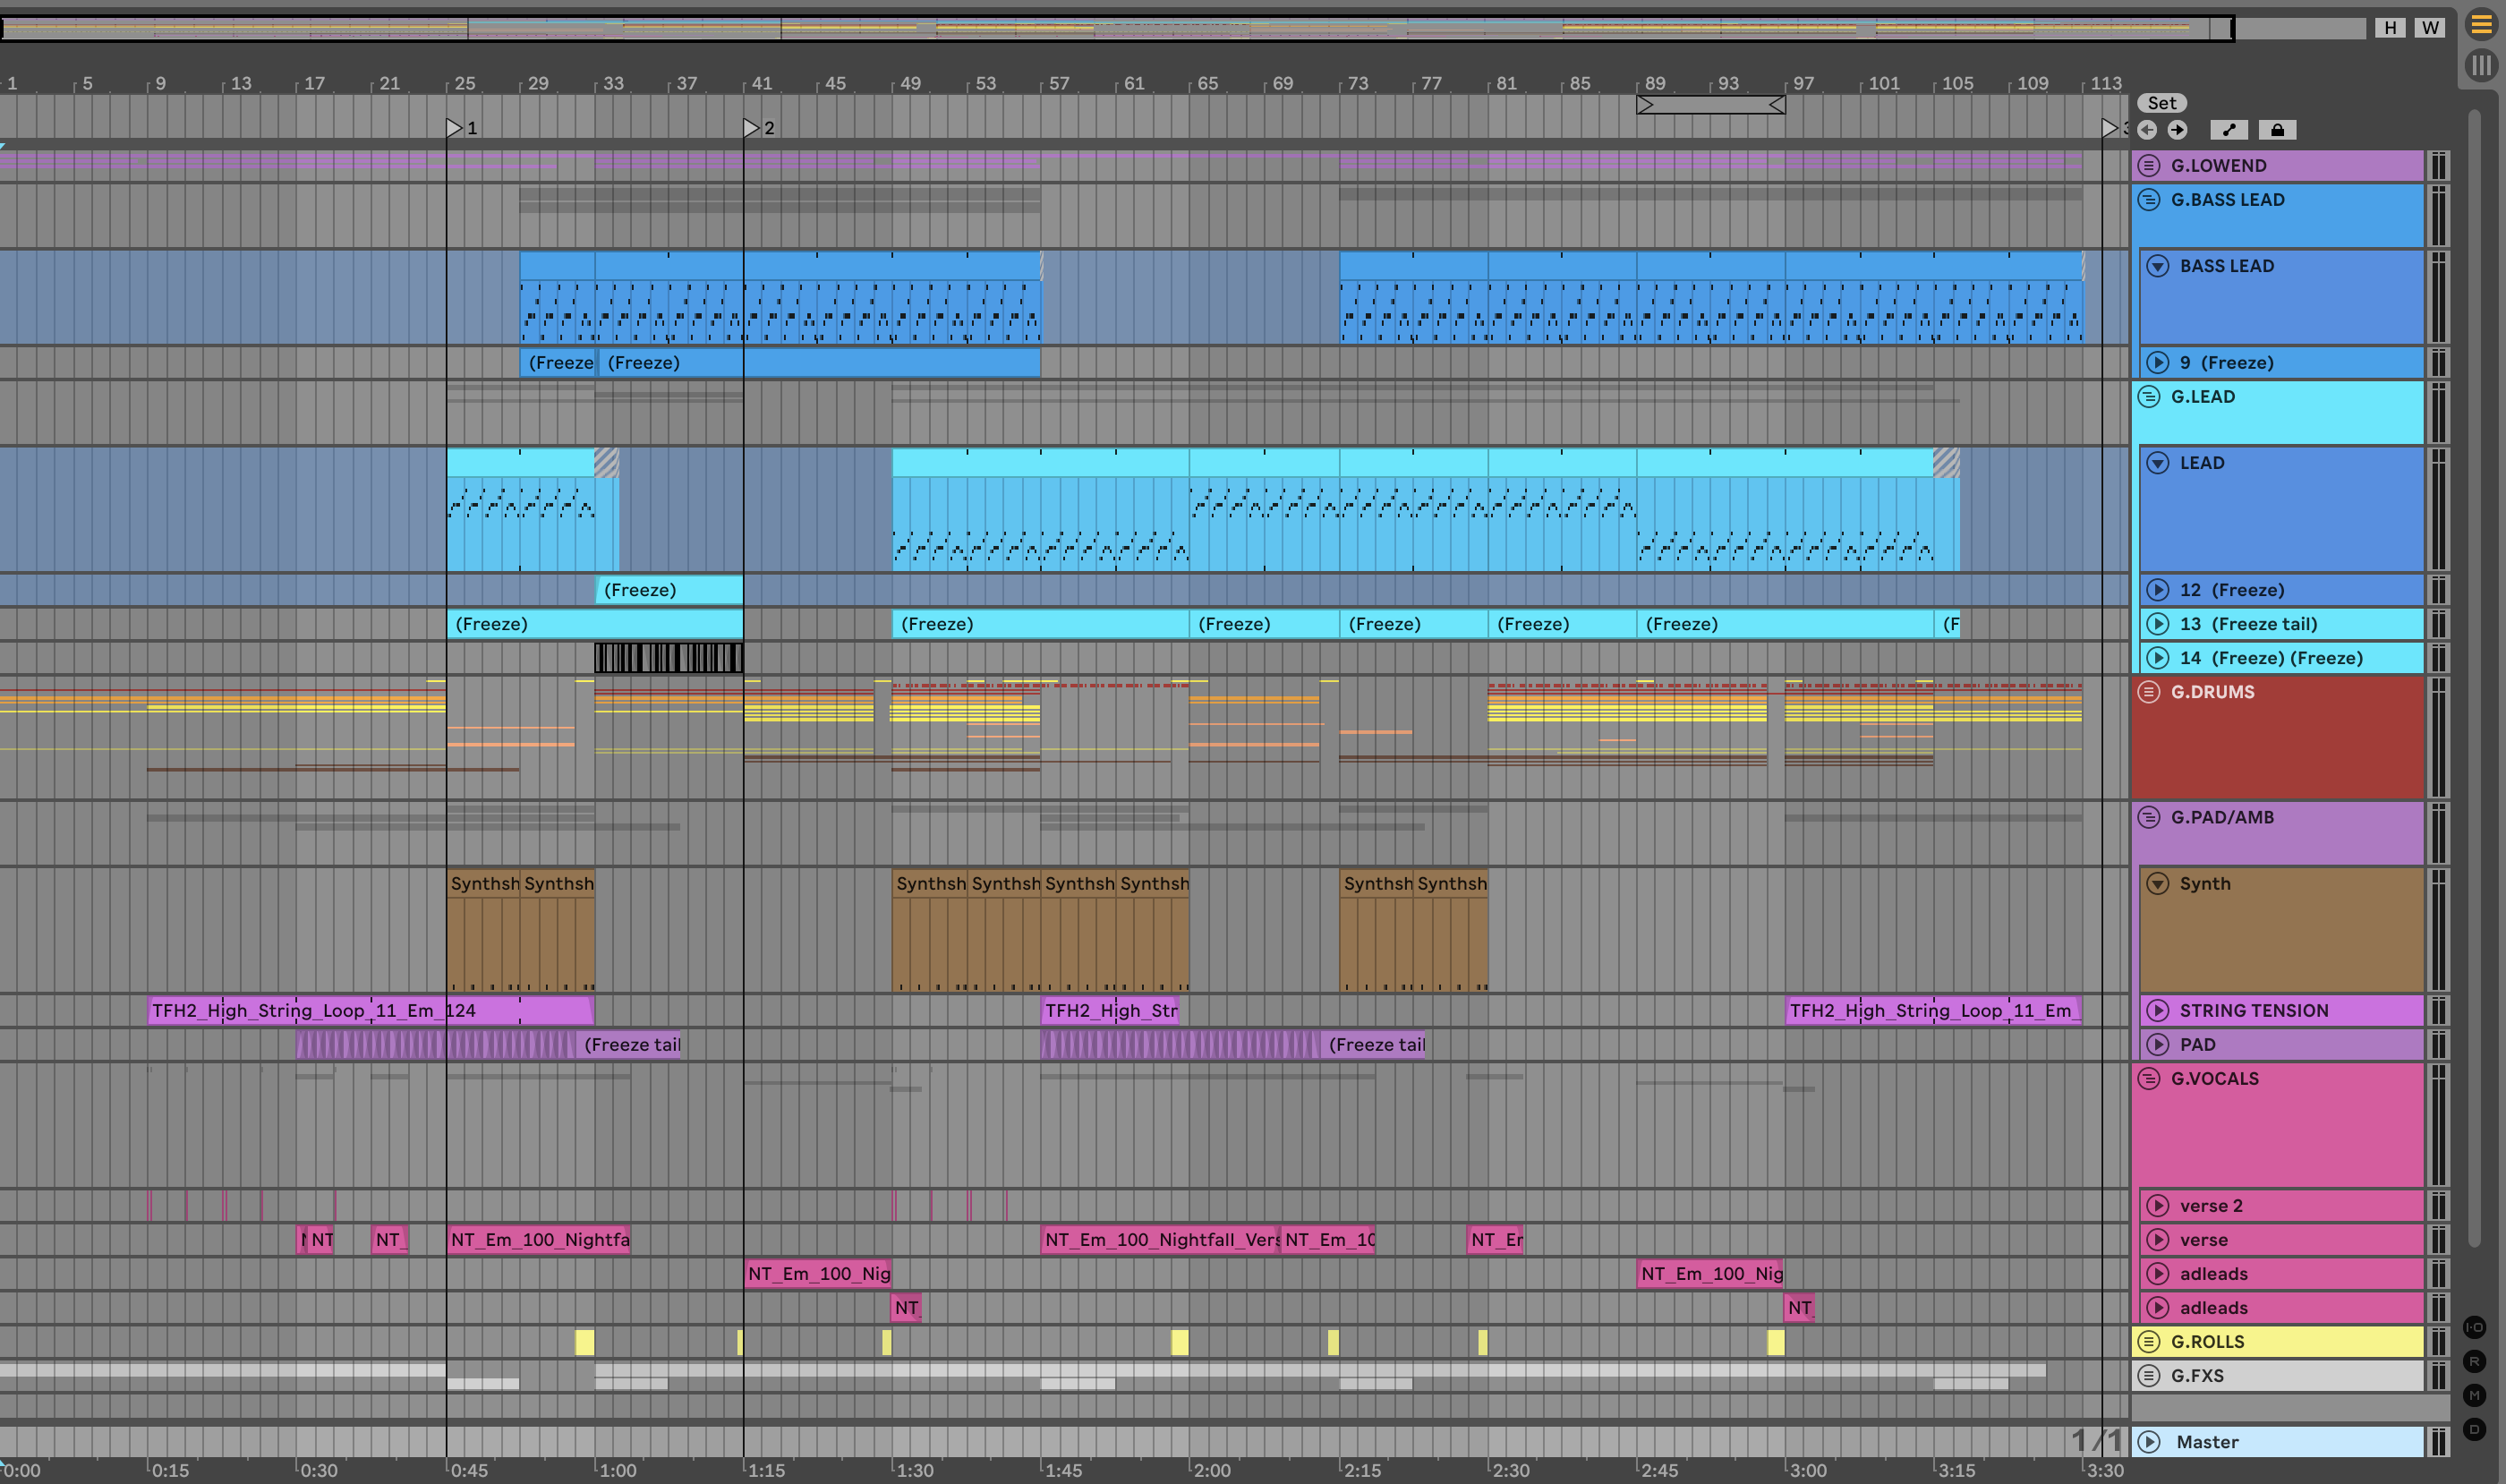This screenshot has width=2506, height=1484.
Task: Click the G.DRUMS group fold icon
Action: click(2149, 692)
